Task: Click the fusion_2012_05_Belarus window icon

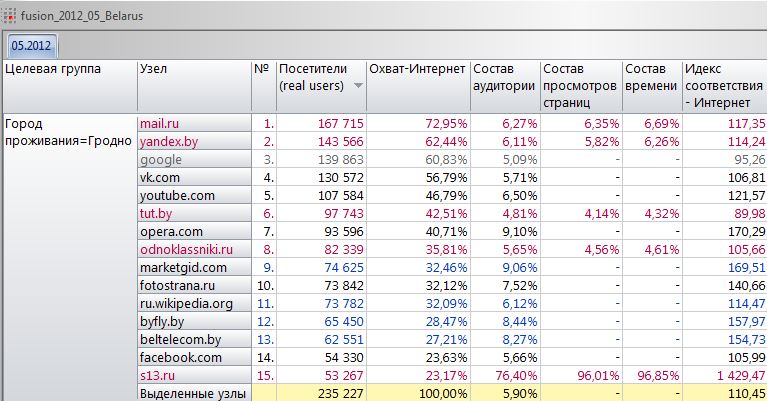Action: click(x=9, y=14)
